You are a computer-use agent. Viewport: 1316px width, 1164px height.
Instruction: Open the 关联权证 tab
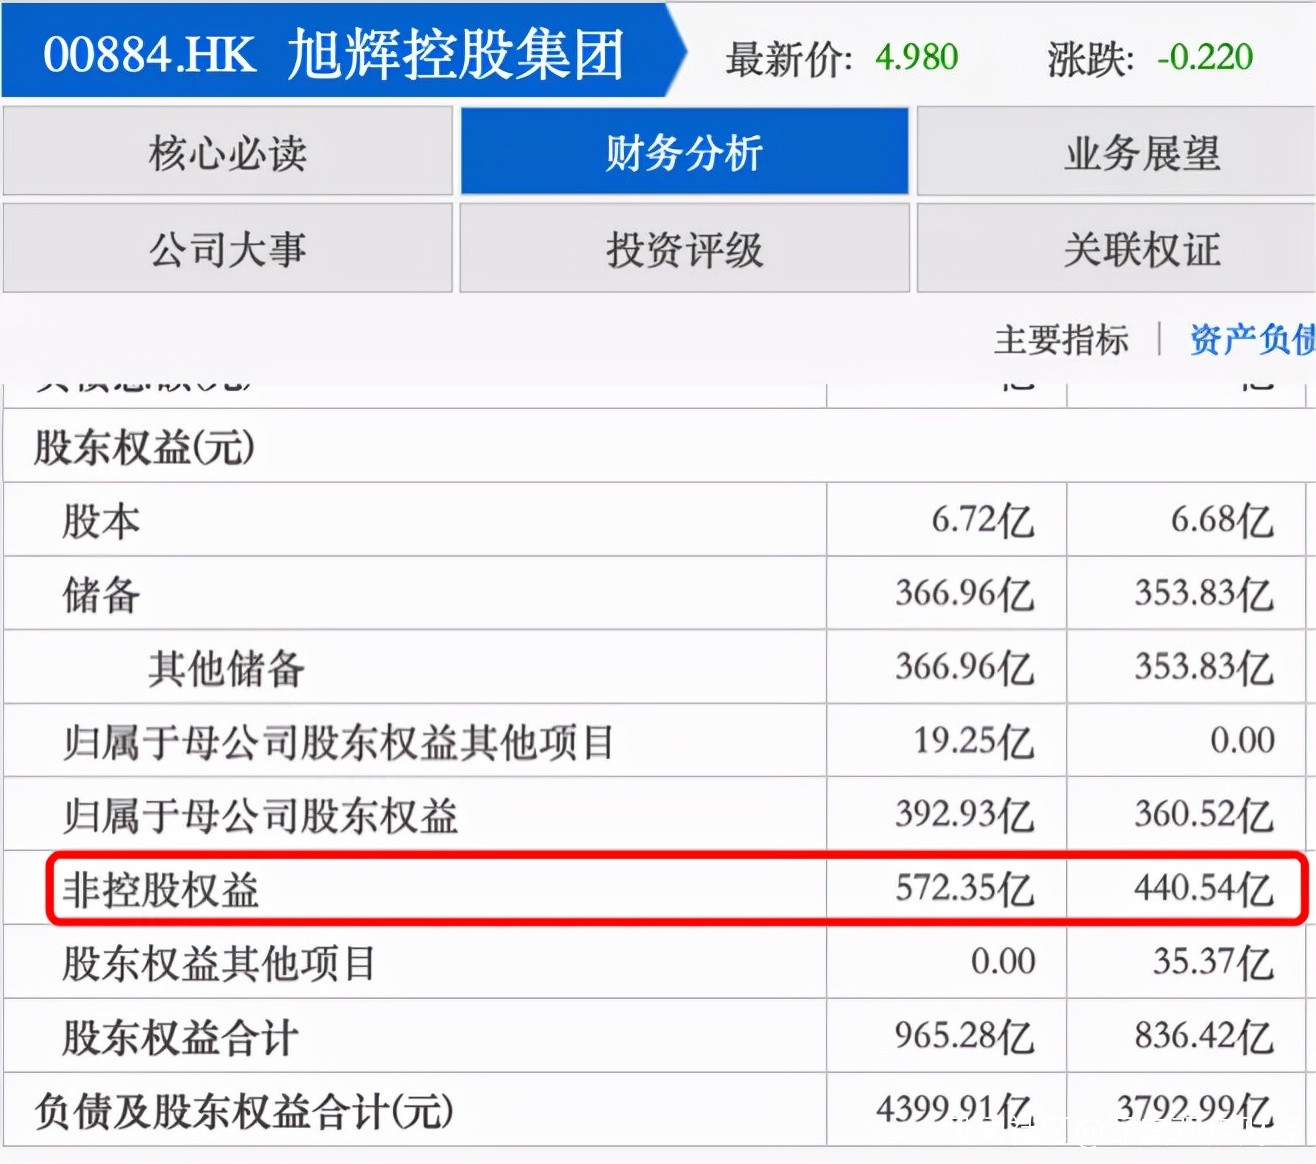[1116, 249]
